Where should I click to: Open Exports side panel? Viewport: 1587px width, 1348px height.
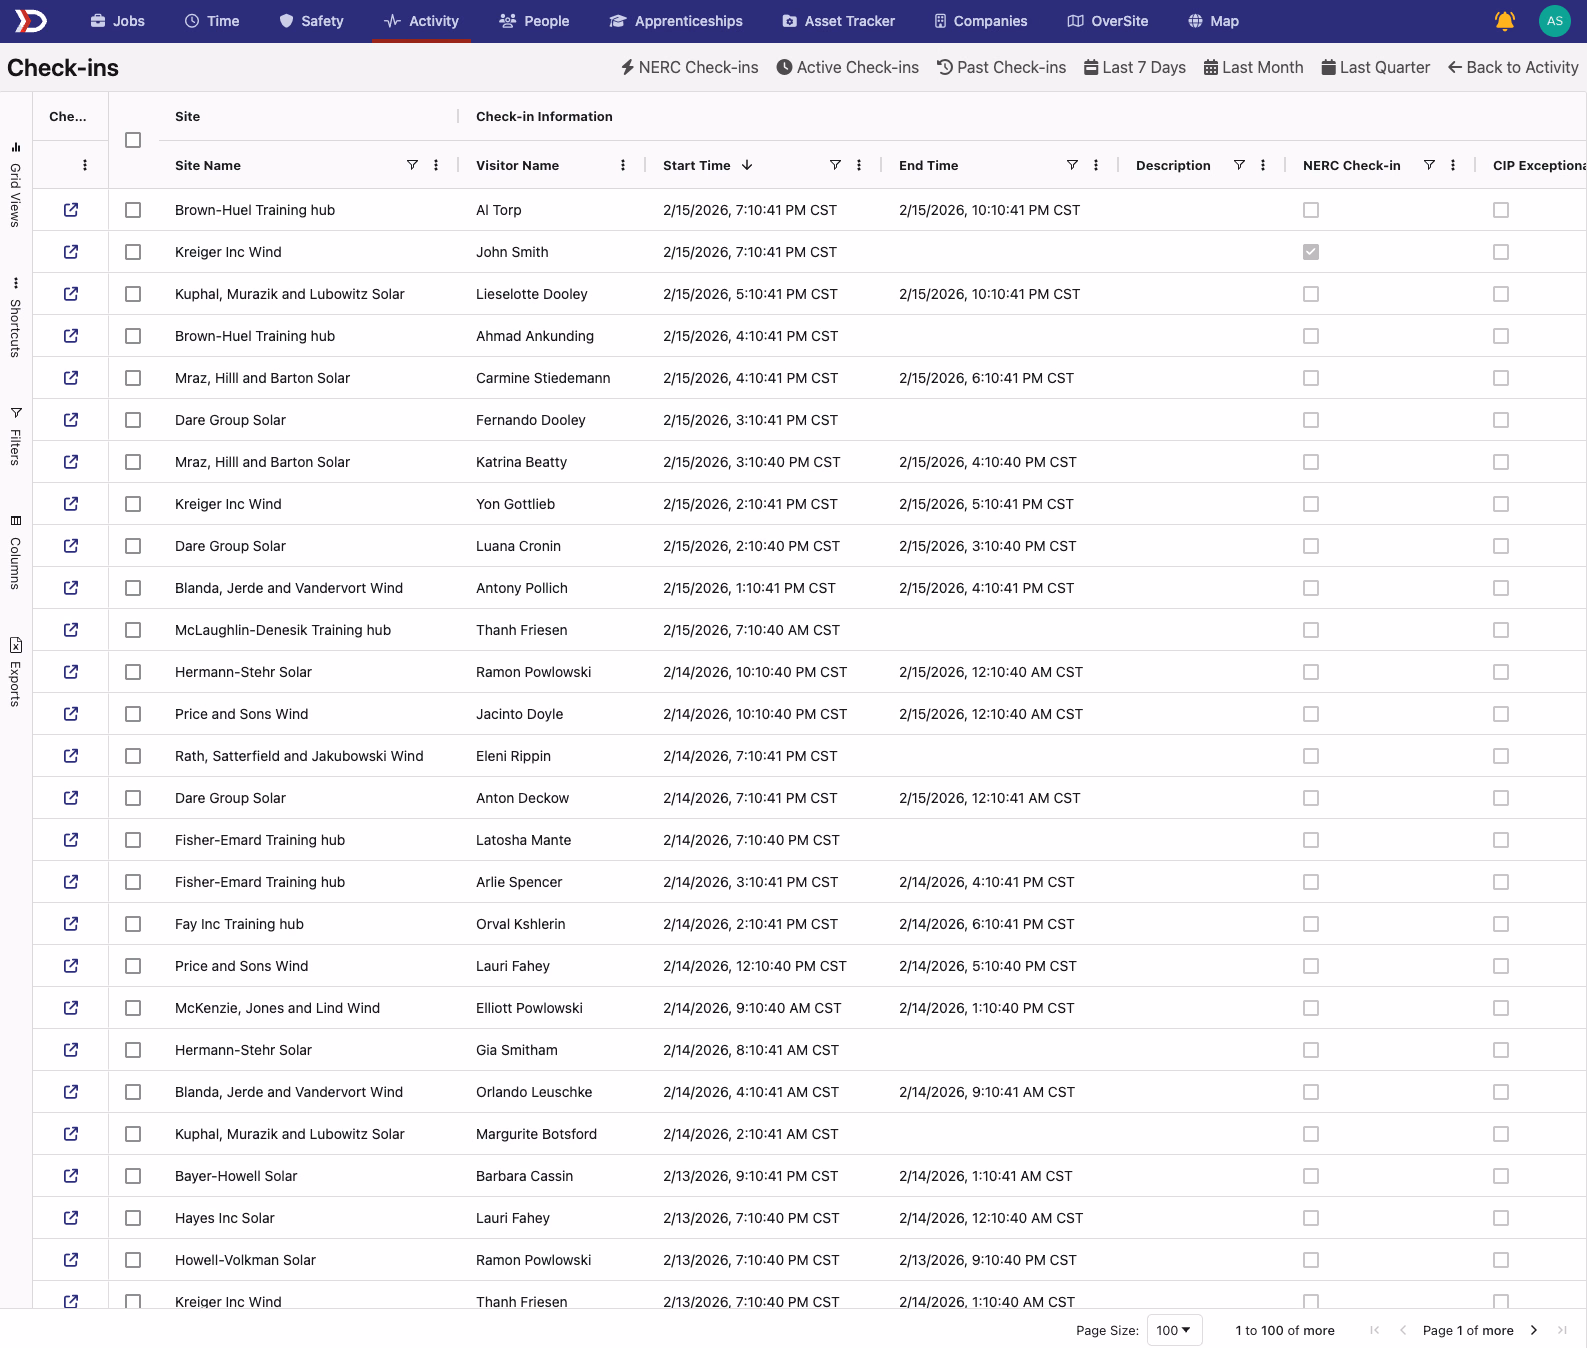pos(16,672)
